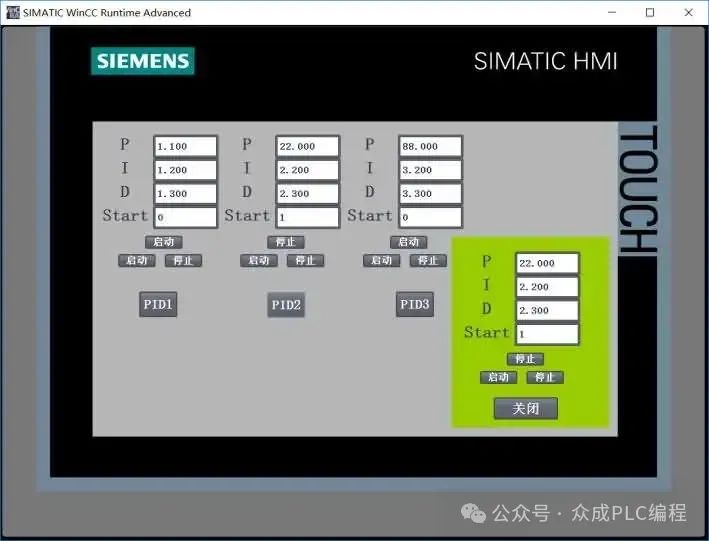The image size is (709, 541).
Task: Click the paired 停止 button above PID2
Action: (305, 261)
